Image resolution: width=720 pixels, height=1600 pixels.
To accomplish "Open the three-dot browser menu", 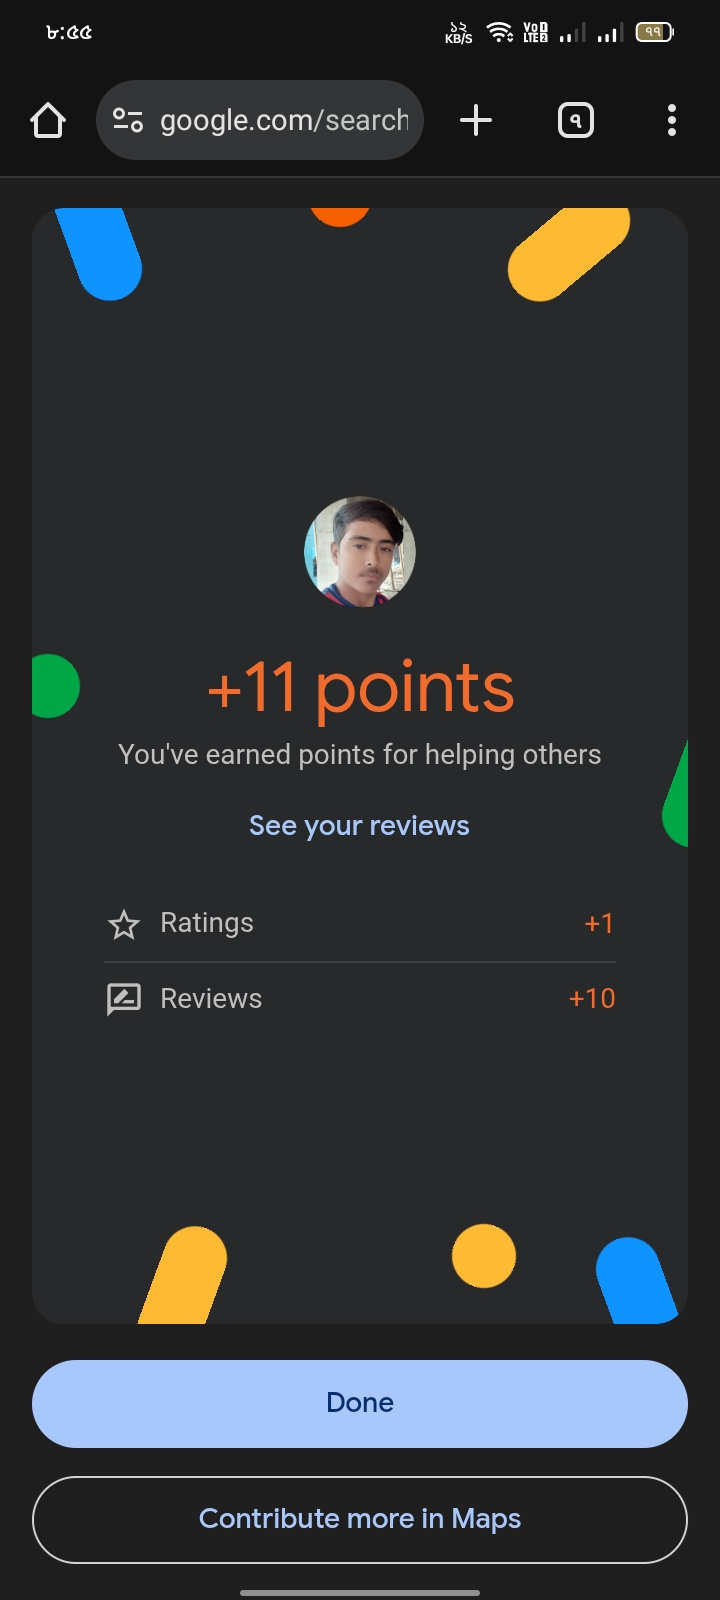I will click(672, 121).
